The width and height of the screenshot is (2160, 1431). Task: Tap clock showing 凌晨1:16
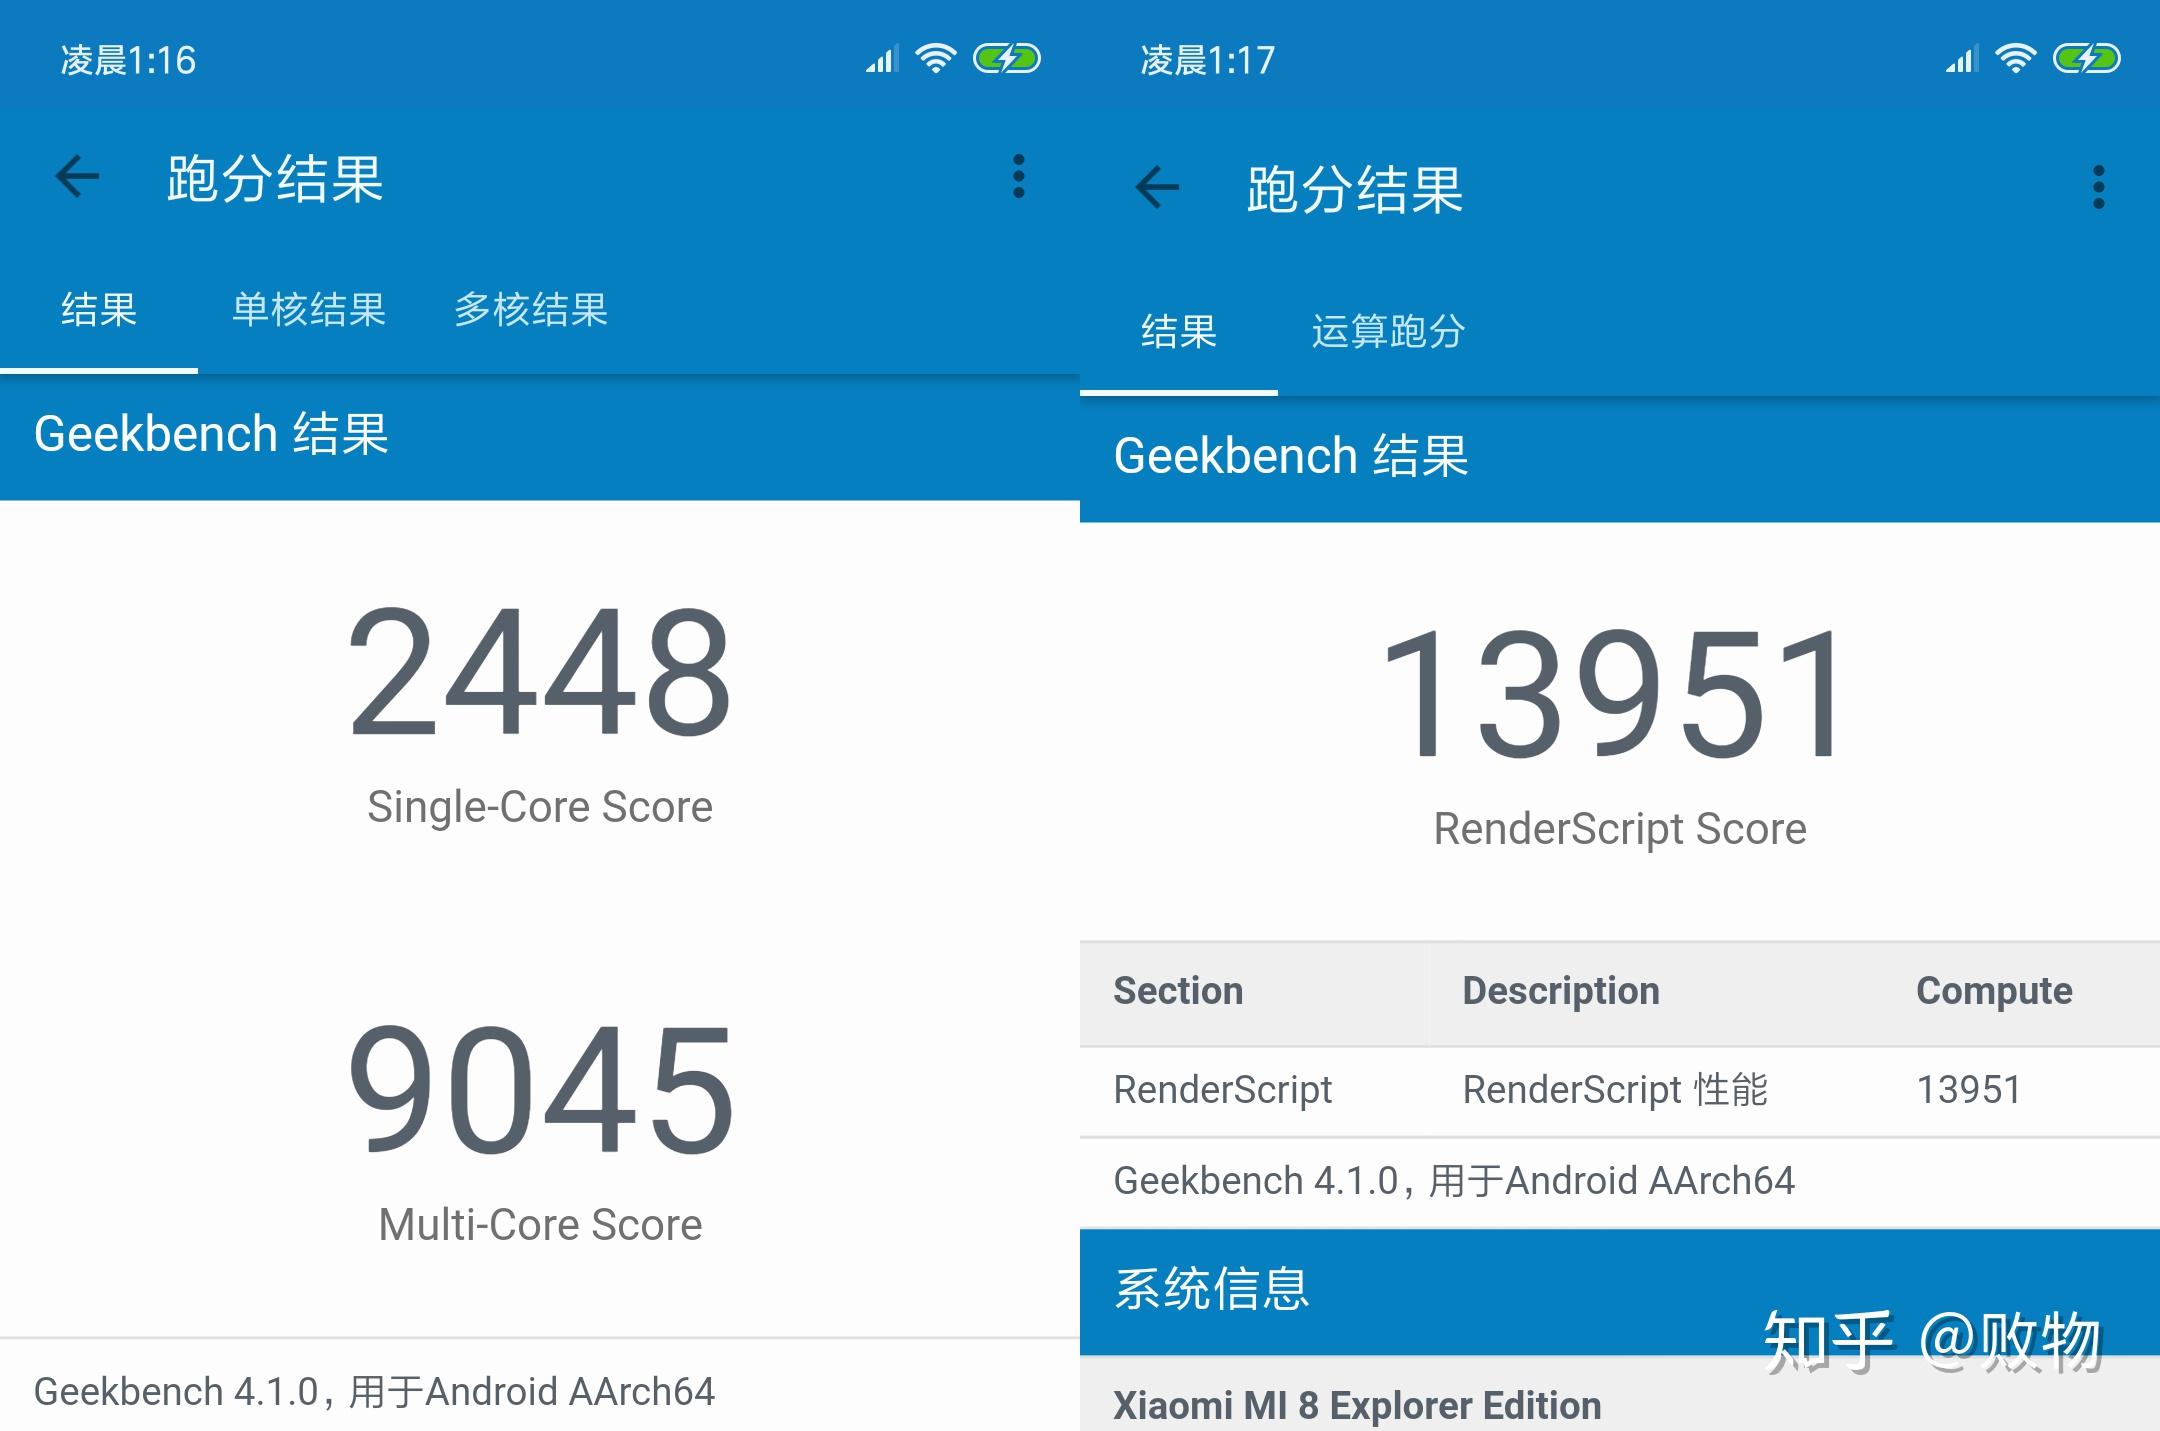pyautogui.click(x=128, y=61)
